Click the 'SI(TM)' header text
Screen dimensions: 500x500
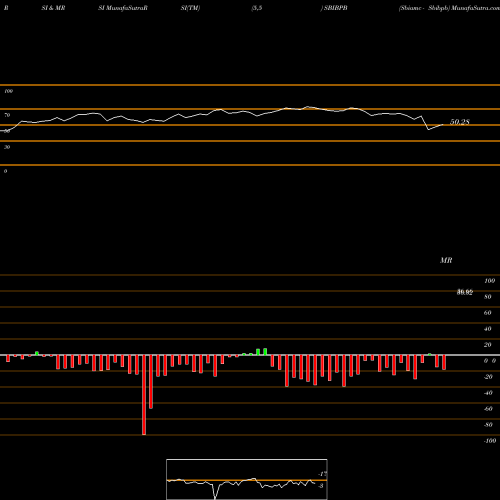pos(190,8)
